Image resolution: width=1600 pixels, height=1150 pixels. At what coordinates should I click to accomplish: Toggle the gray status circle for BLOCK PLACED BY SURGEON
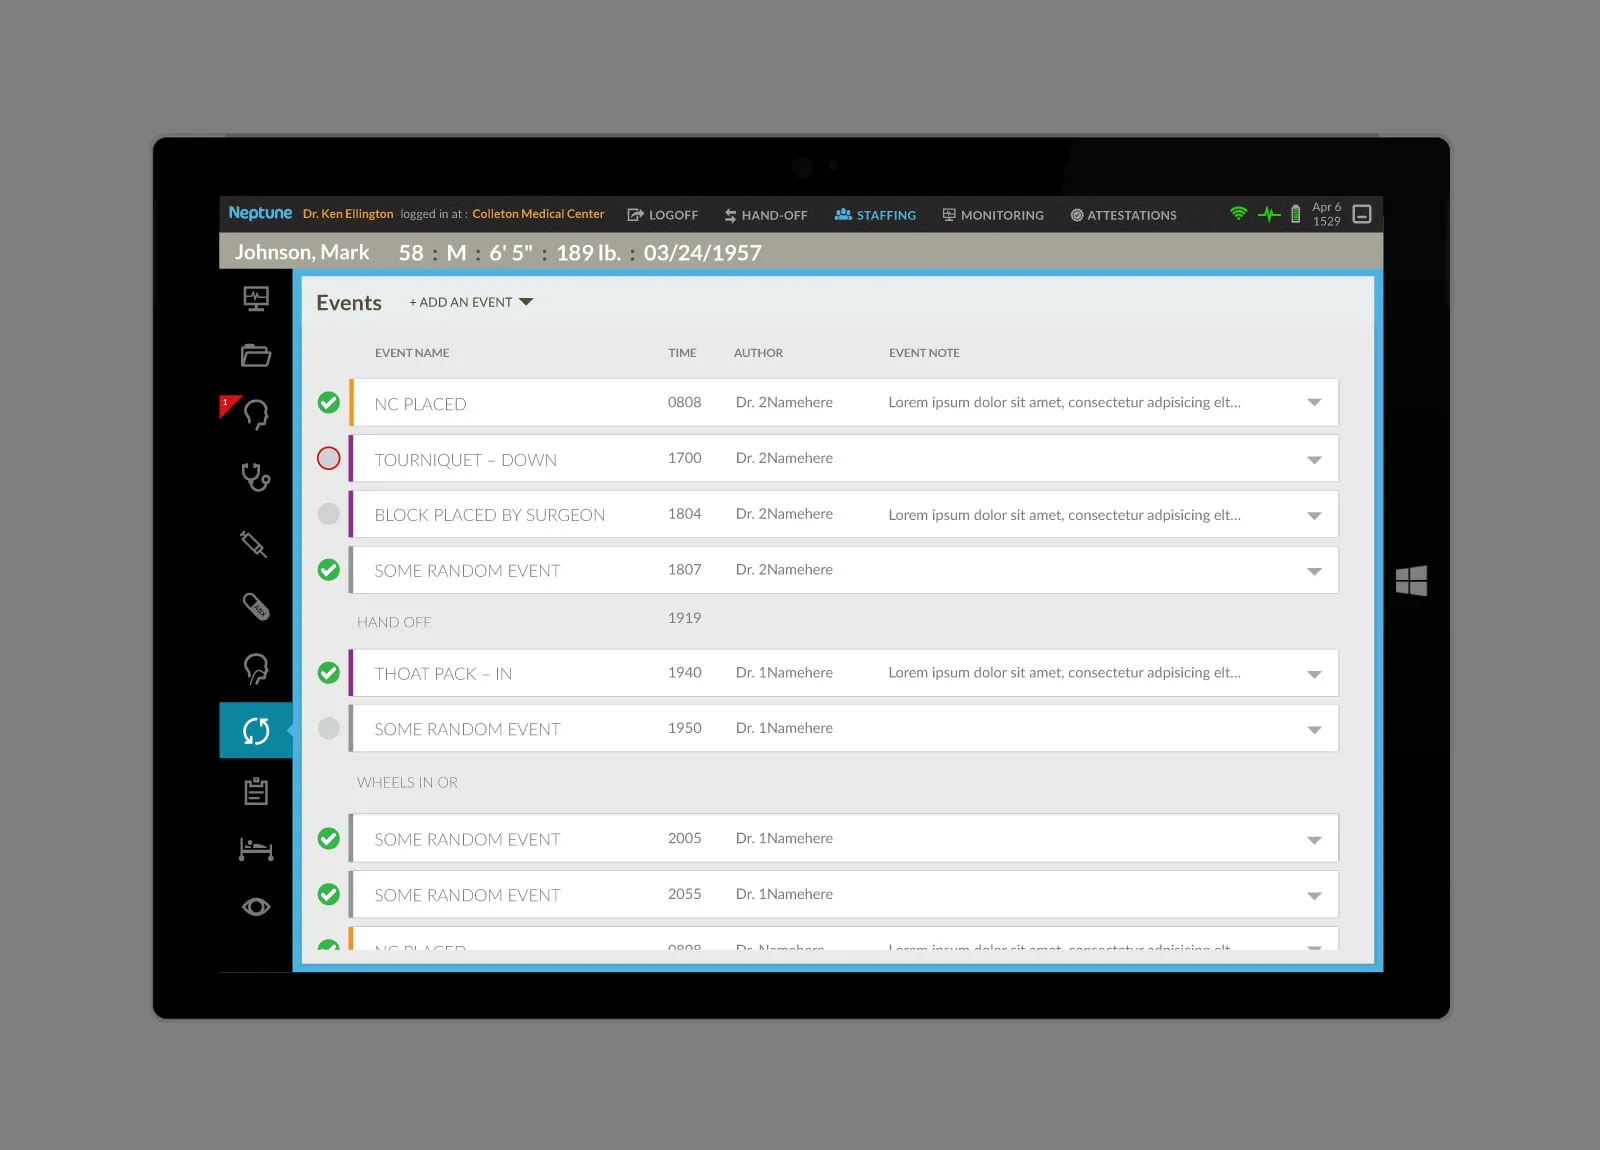point(329,514)
